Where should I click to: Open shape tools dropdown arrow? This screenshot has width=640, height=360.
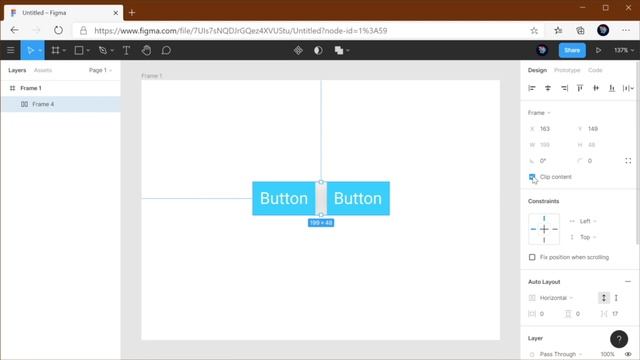click(88, 51)
